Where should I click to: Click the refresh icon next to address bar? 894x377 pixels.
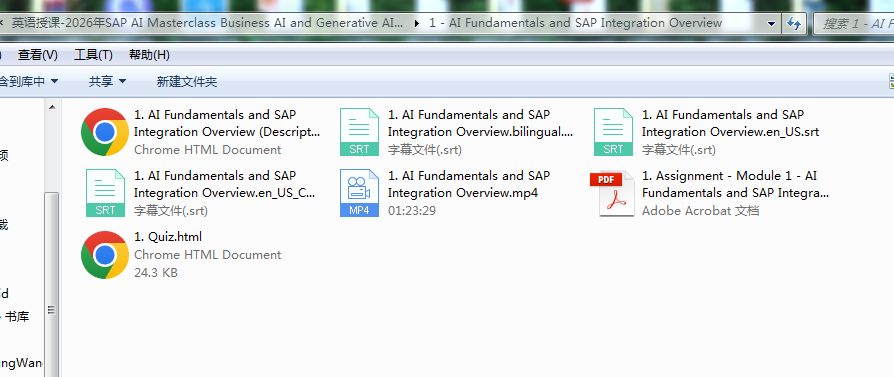[x=793, y=24]
